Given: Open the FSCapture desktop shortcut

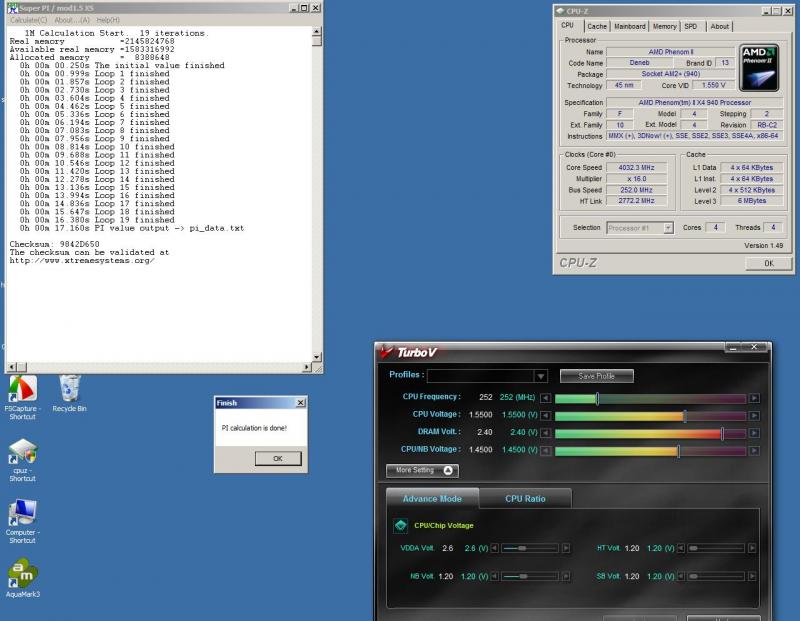Looking at the screenshot, I should (22, 390).
